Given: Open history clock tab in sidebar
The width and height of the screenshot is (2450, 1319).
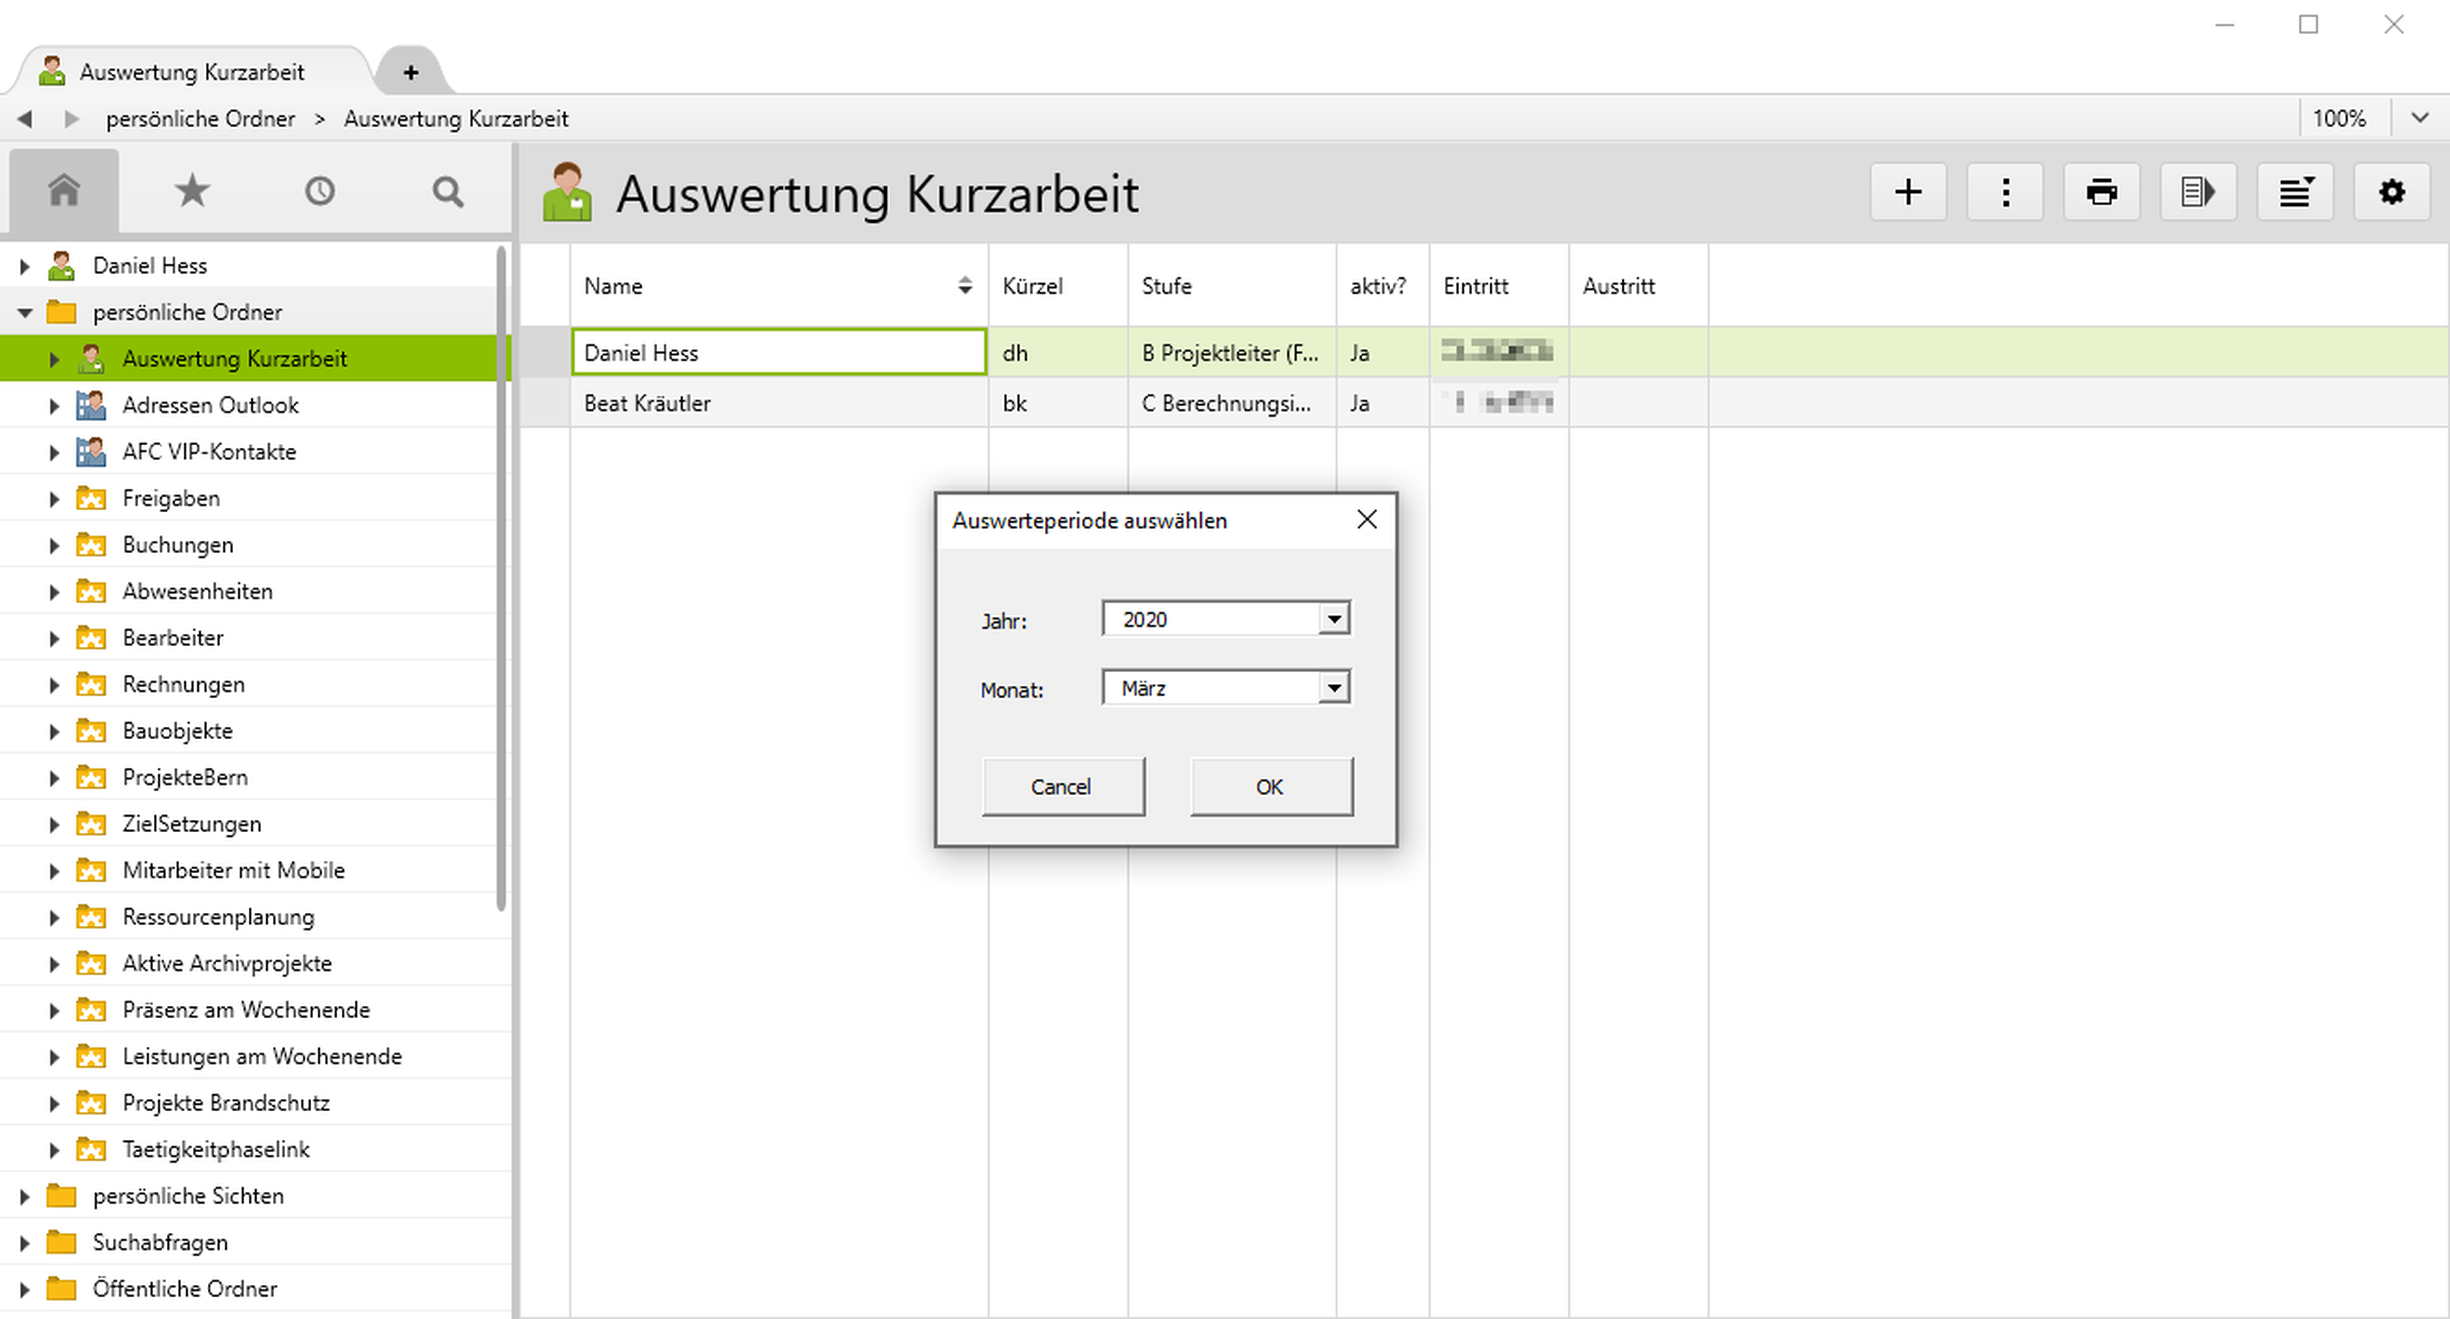Looking at the screenshot, I should pos(320,191).
